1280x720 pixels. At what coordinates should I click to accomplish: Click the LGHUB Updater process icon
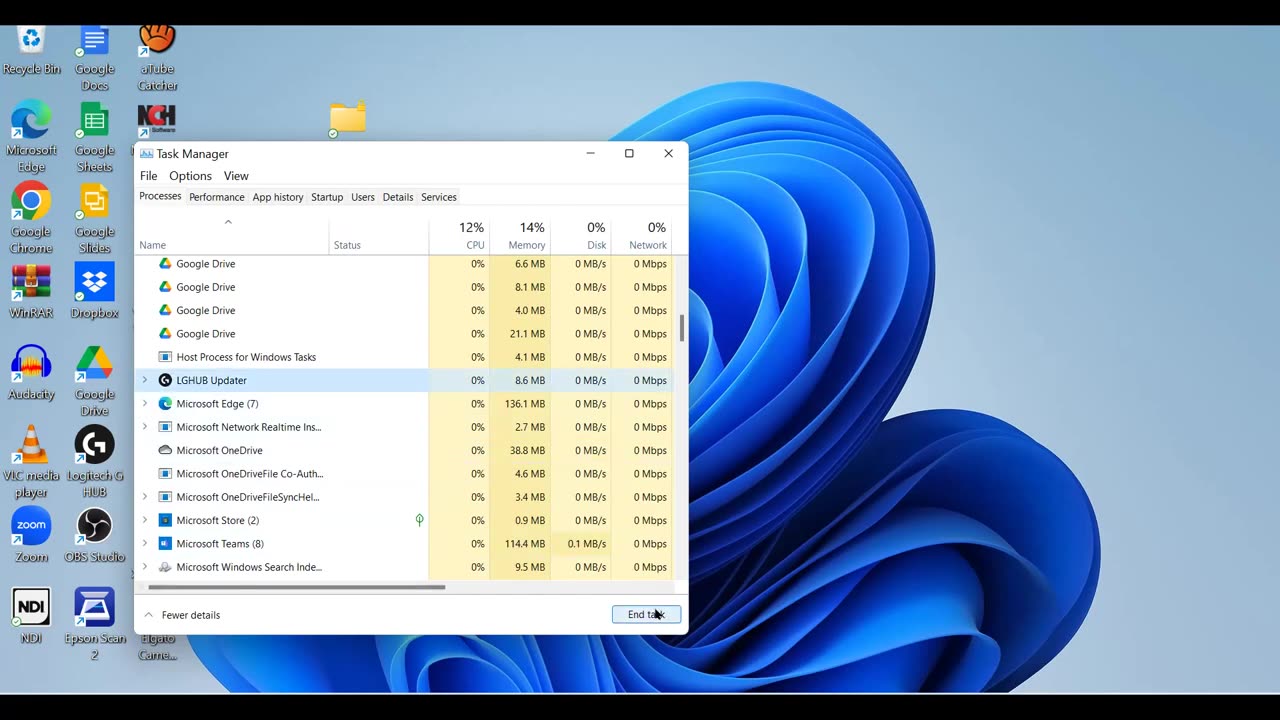tap(165, 380)
